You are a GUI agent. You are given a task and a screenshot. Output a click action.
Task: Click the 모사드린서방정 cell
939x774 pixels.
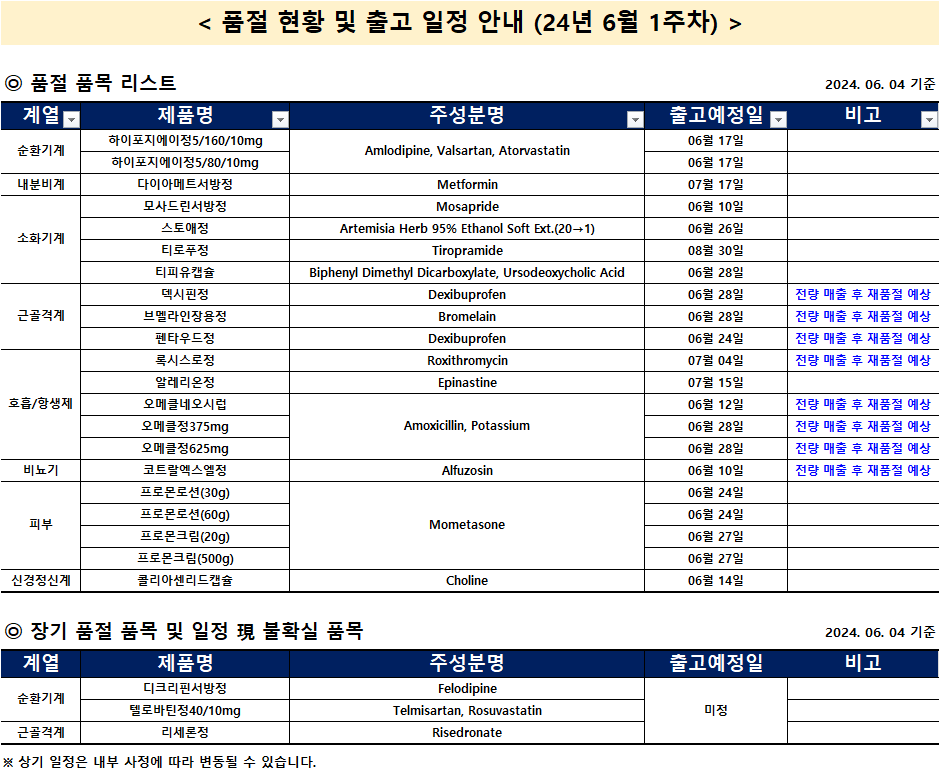[x=185, y=207]
